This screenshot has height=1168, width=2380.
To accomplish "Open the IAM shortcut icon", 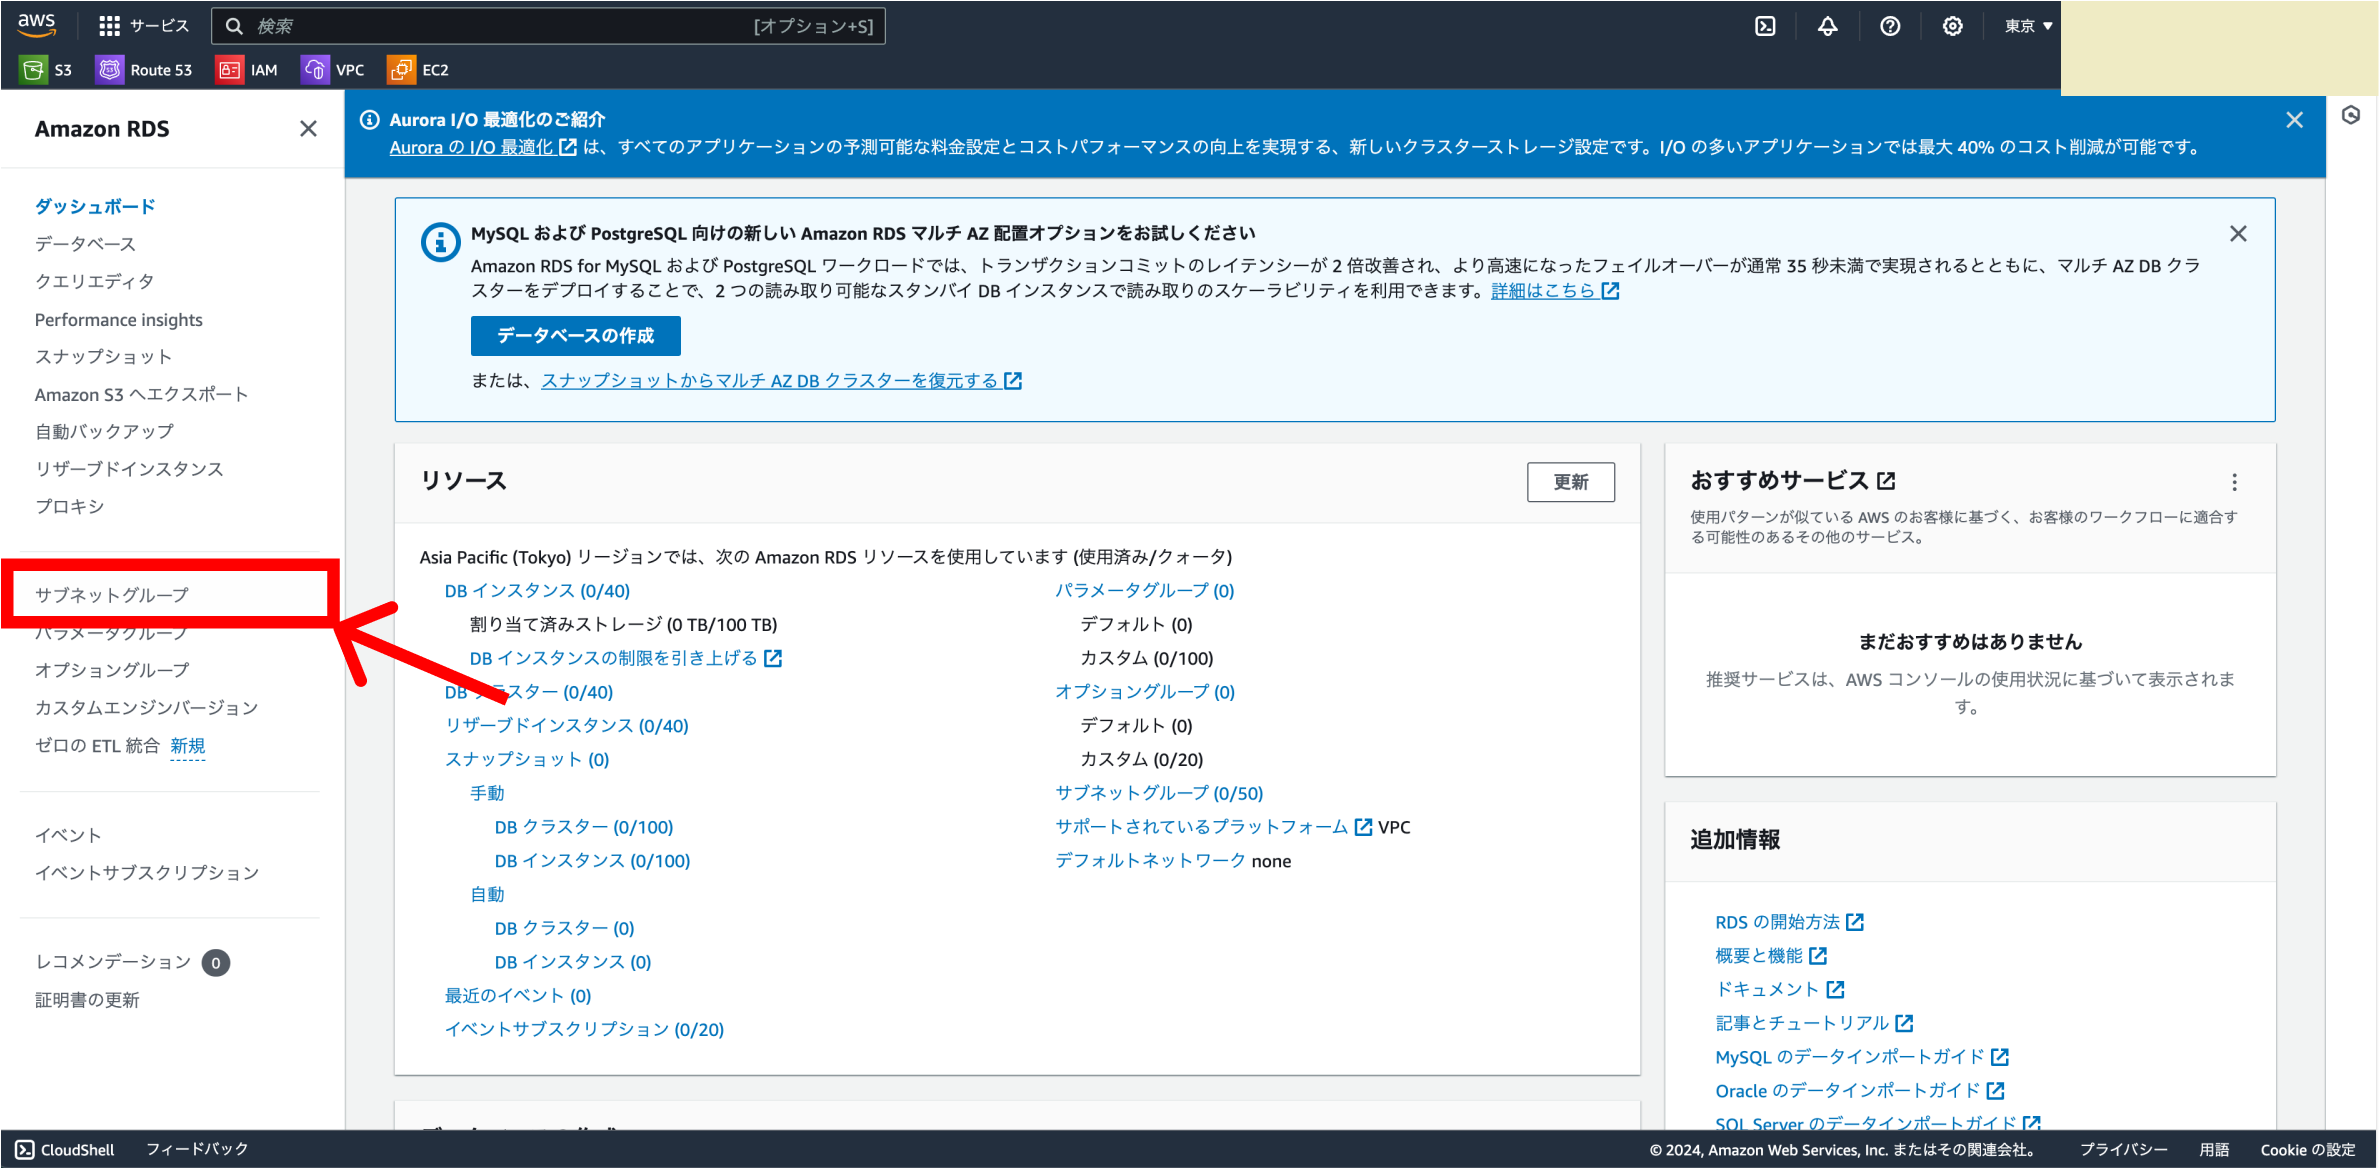I will click(x=229, y=69).
